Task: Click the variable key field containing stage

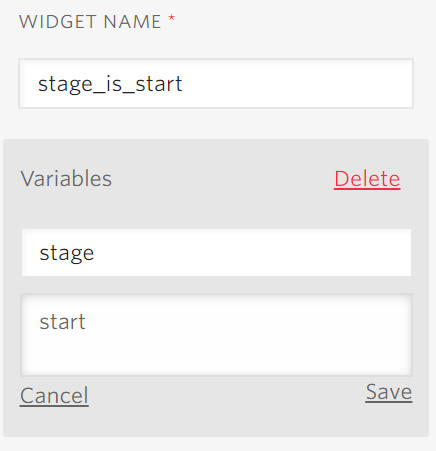Action: coord(216,252)
